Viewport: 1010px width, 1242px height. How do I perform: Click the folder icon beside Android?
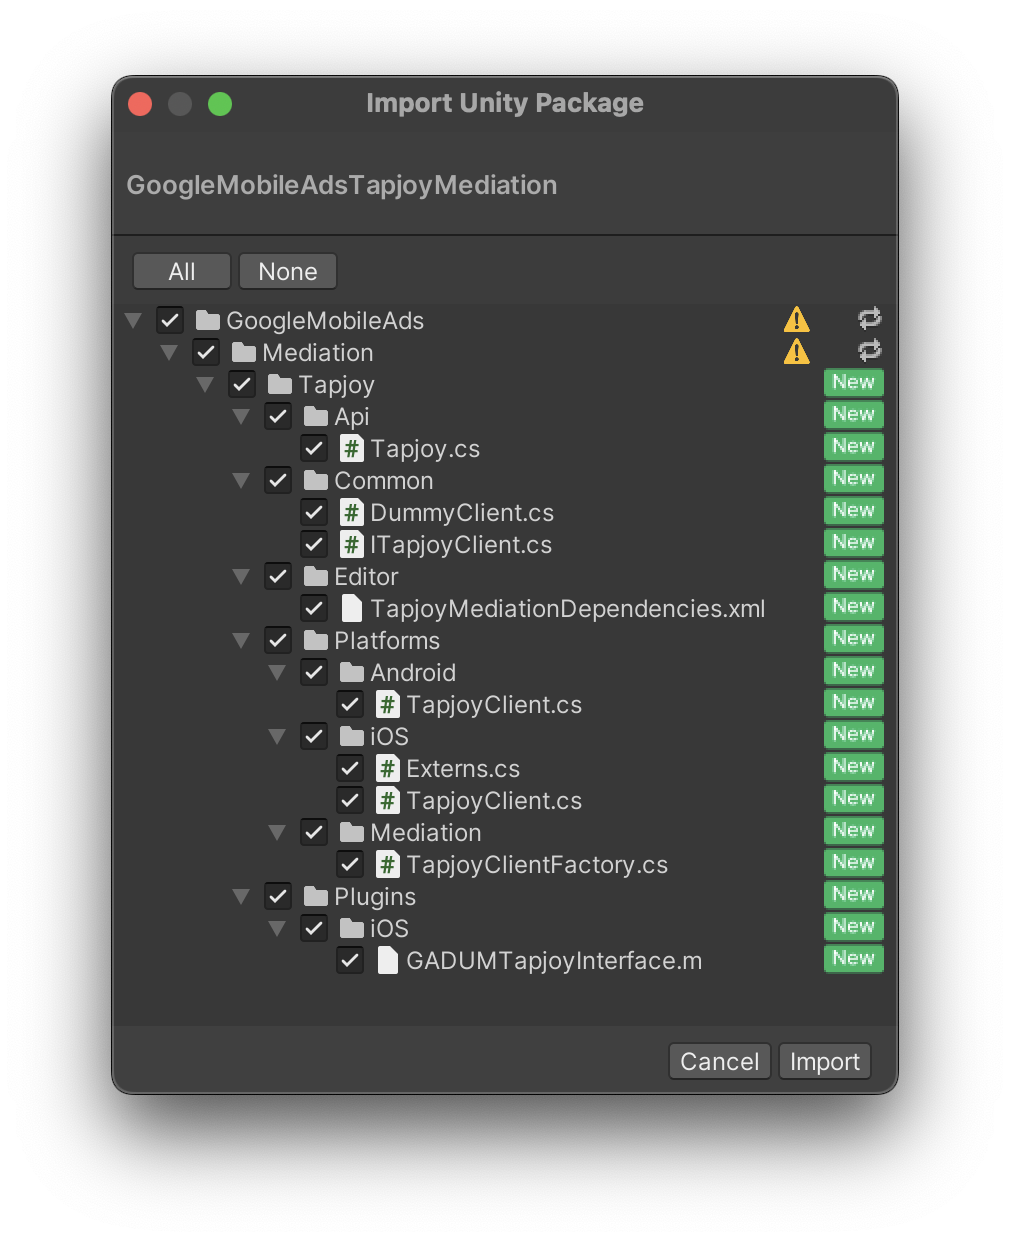352,672
